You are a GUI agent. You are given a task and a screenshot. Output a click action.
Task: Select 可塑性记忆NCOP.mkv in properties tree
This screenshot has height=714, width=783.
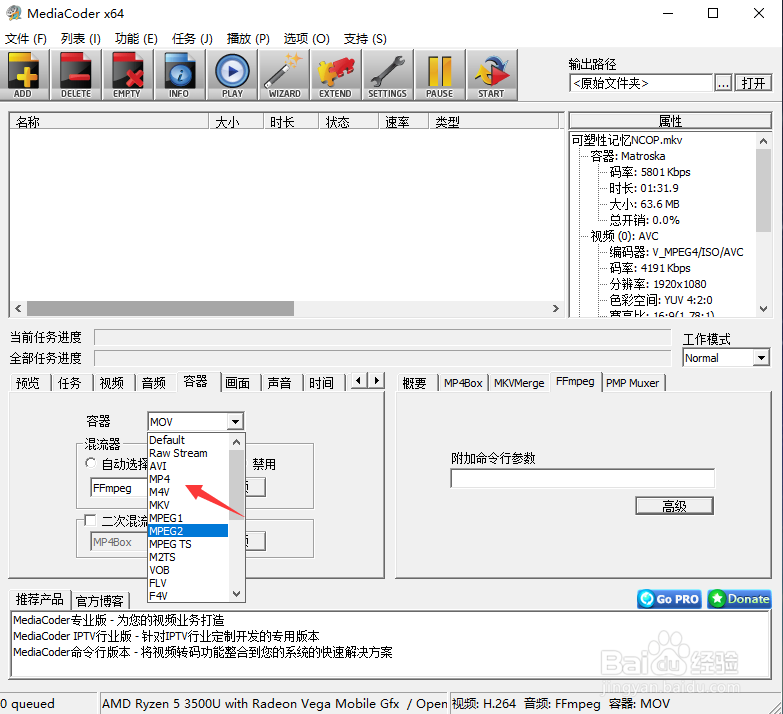point(627,140)
